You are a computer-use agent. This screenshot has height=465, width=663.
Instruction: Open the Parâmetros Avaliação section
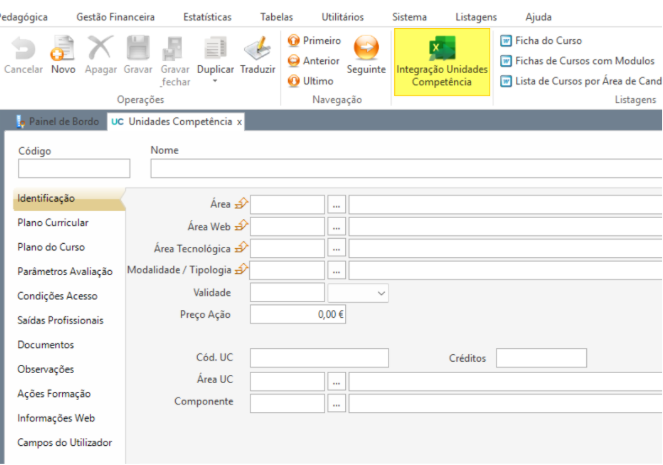click(x=65, y=271)
